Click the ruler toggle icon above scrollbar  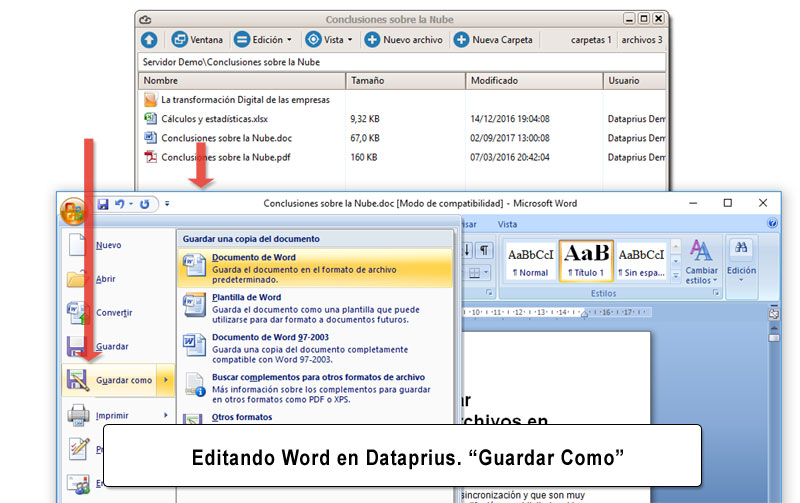[774, 314]
